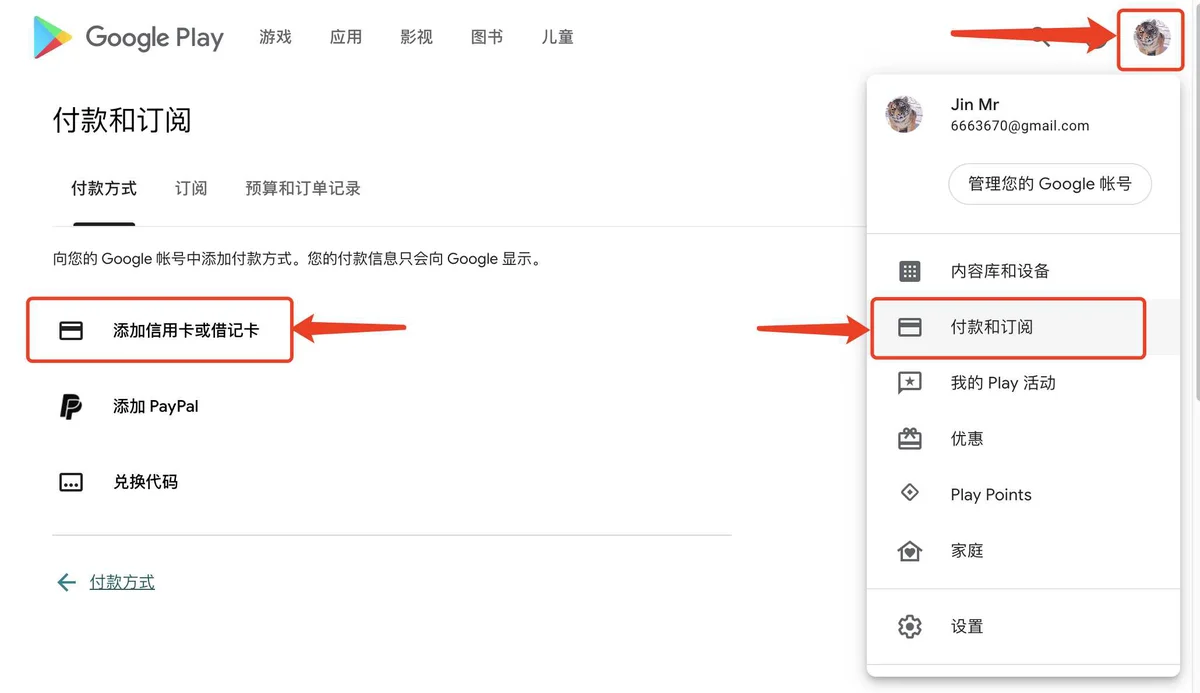Select the 内容库和设备 grid icon

[x=910, y=270]
